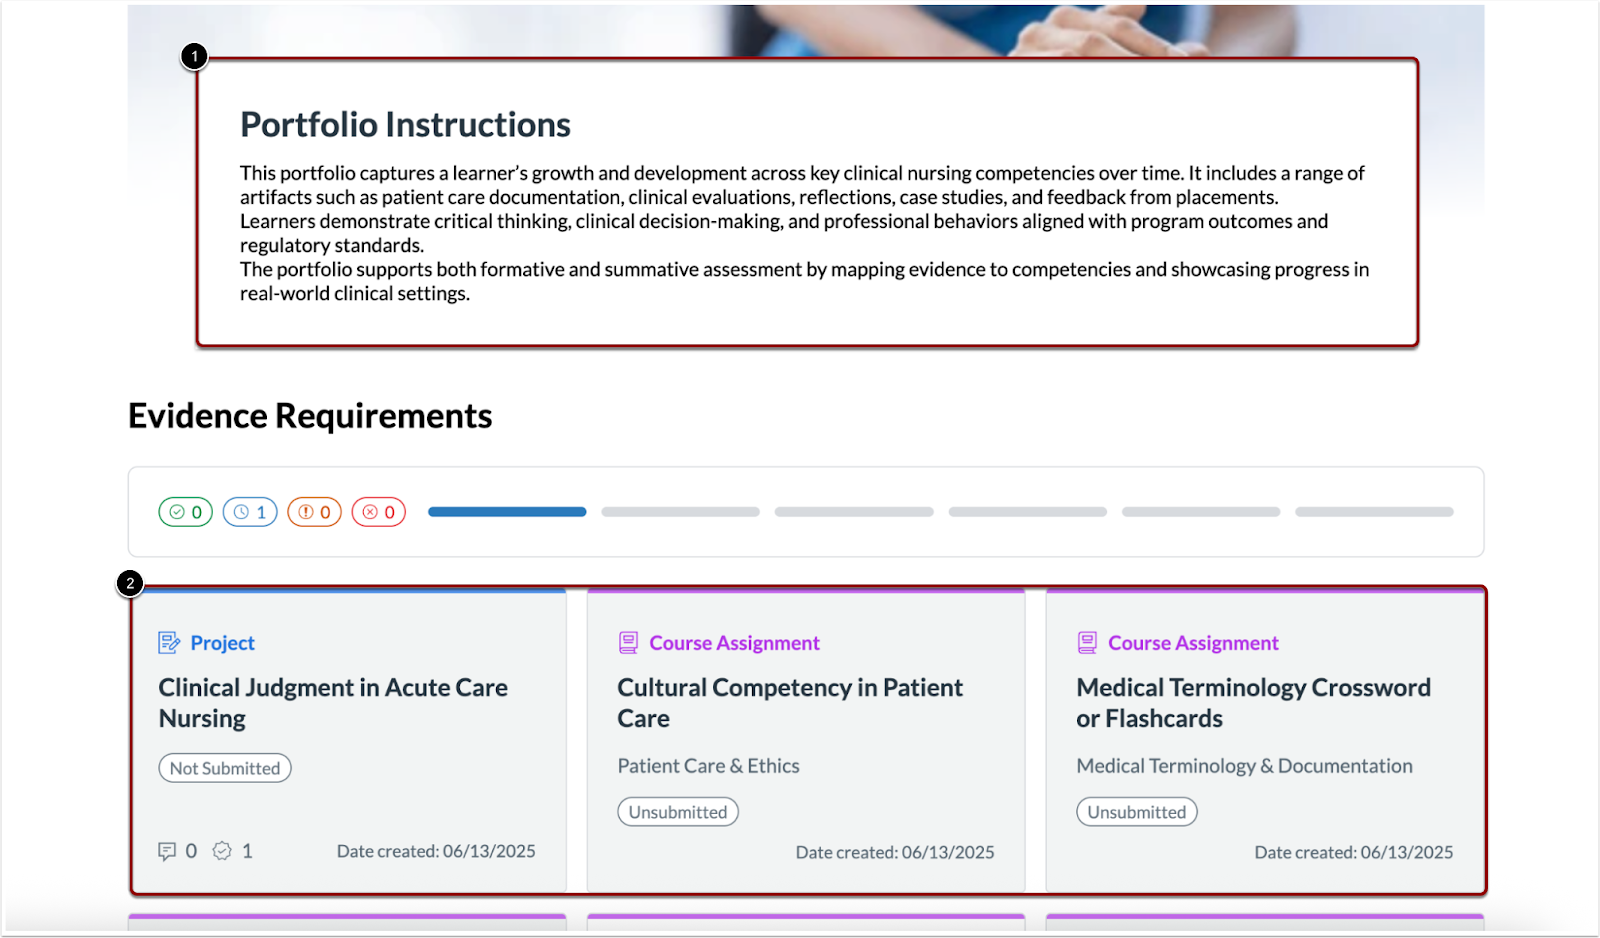The width and height of the screenshot is (1600, 938).
Task: Click the Unsubmitted badge on Medical Terminology card
Action: 1136,811
